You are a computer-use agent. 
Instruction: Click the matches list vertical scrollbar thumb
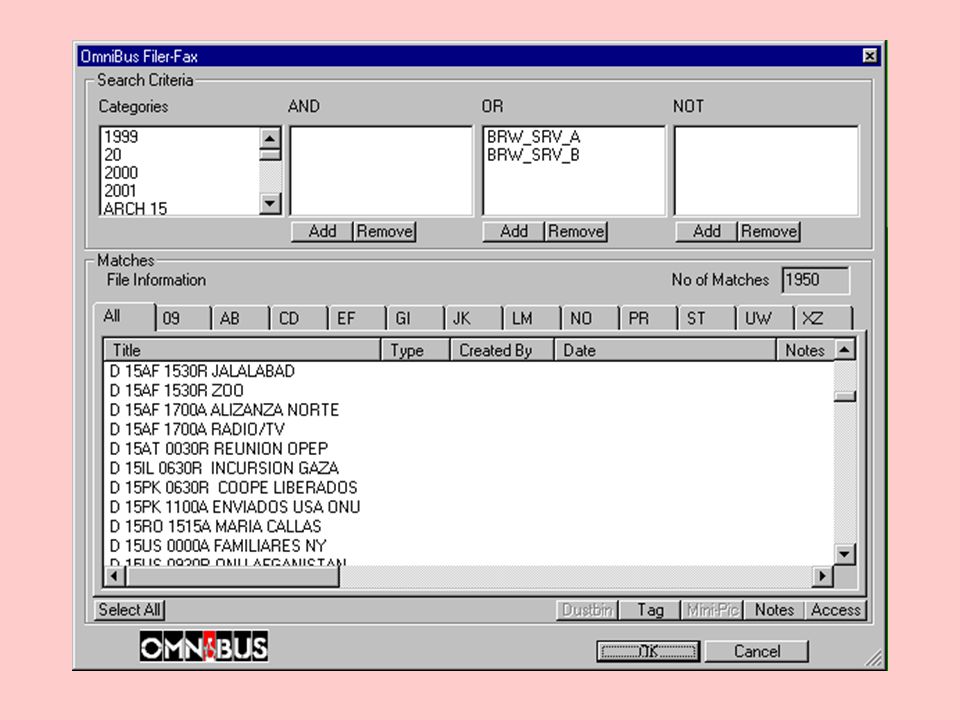[x=845, y=396]
